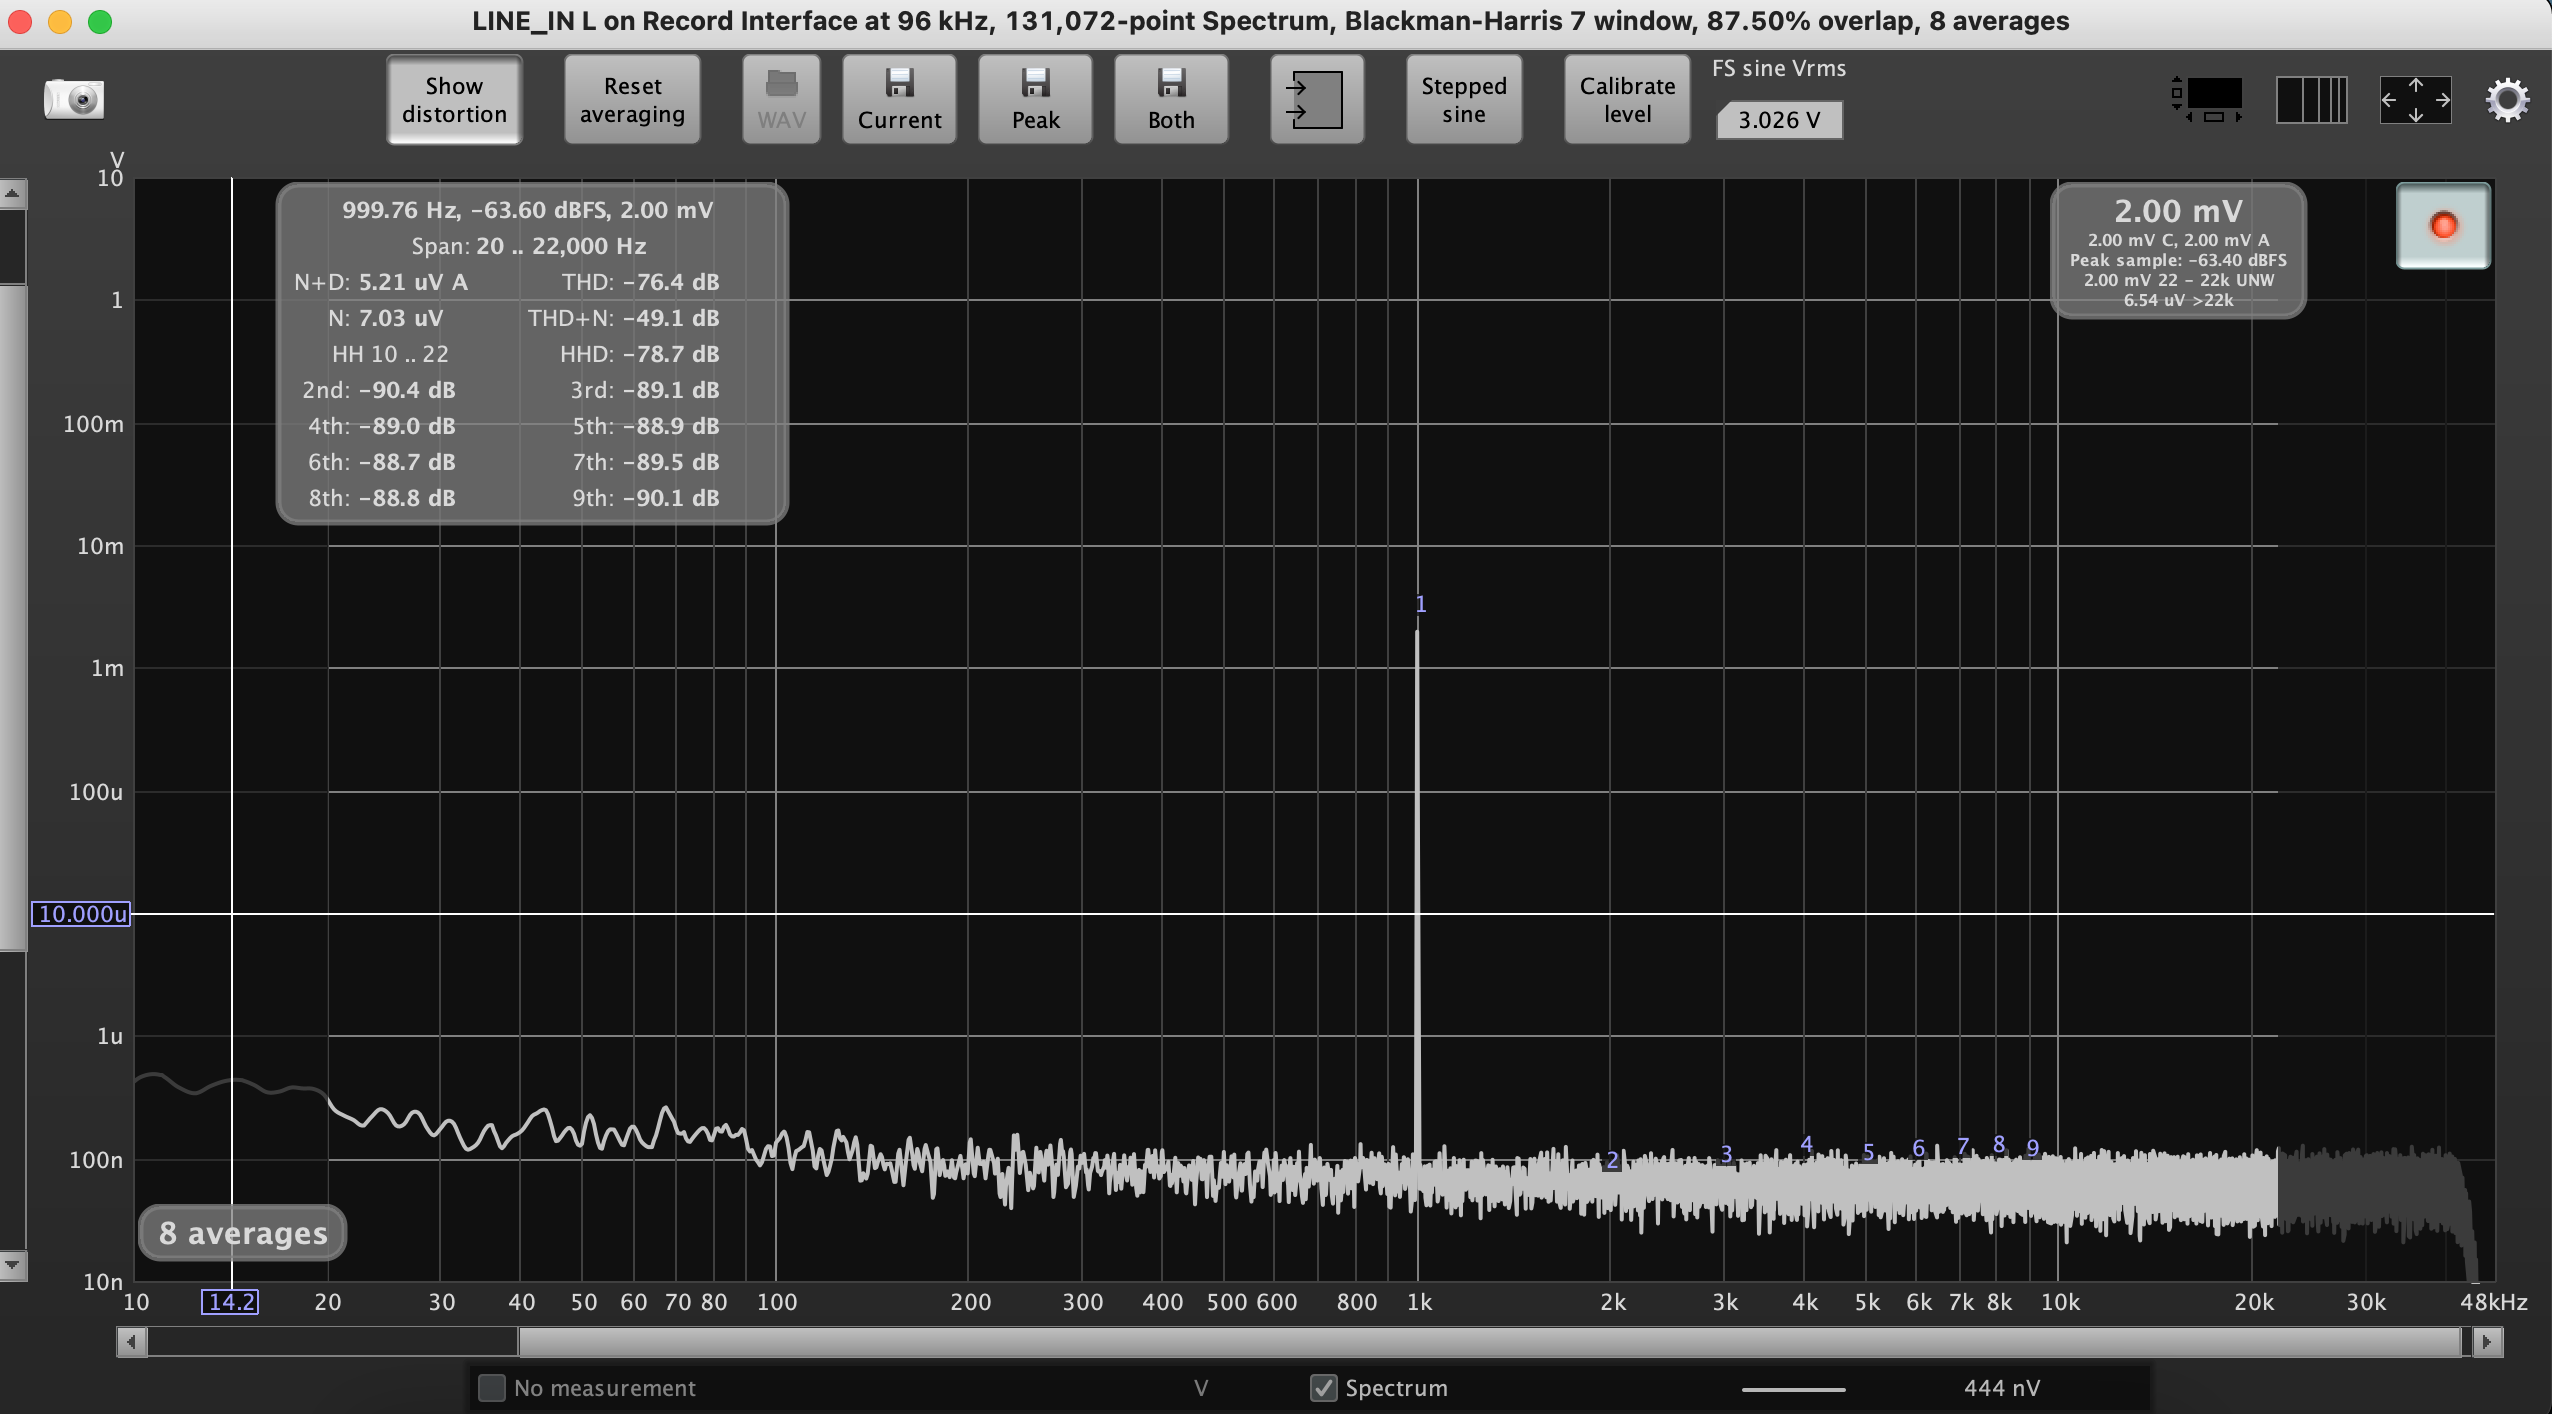
Task: Click the macOS green zoom window button
Action: coord(100,22)
